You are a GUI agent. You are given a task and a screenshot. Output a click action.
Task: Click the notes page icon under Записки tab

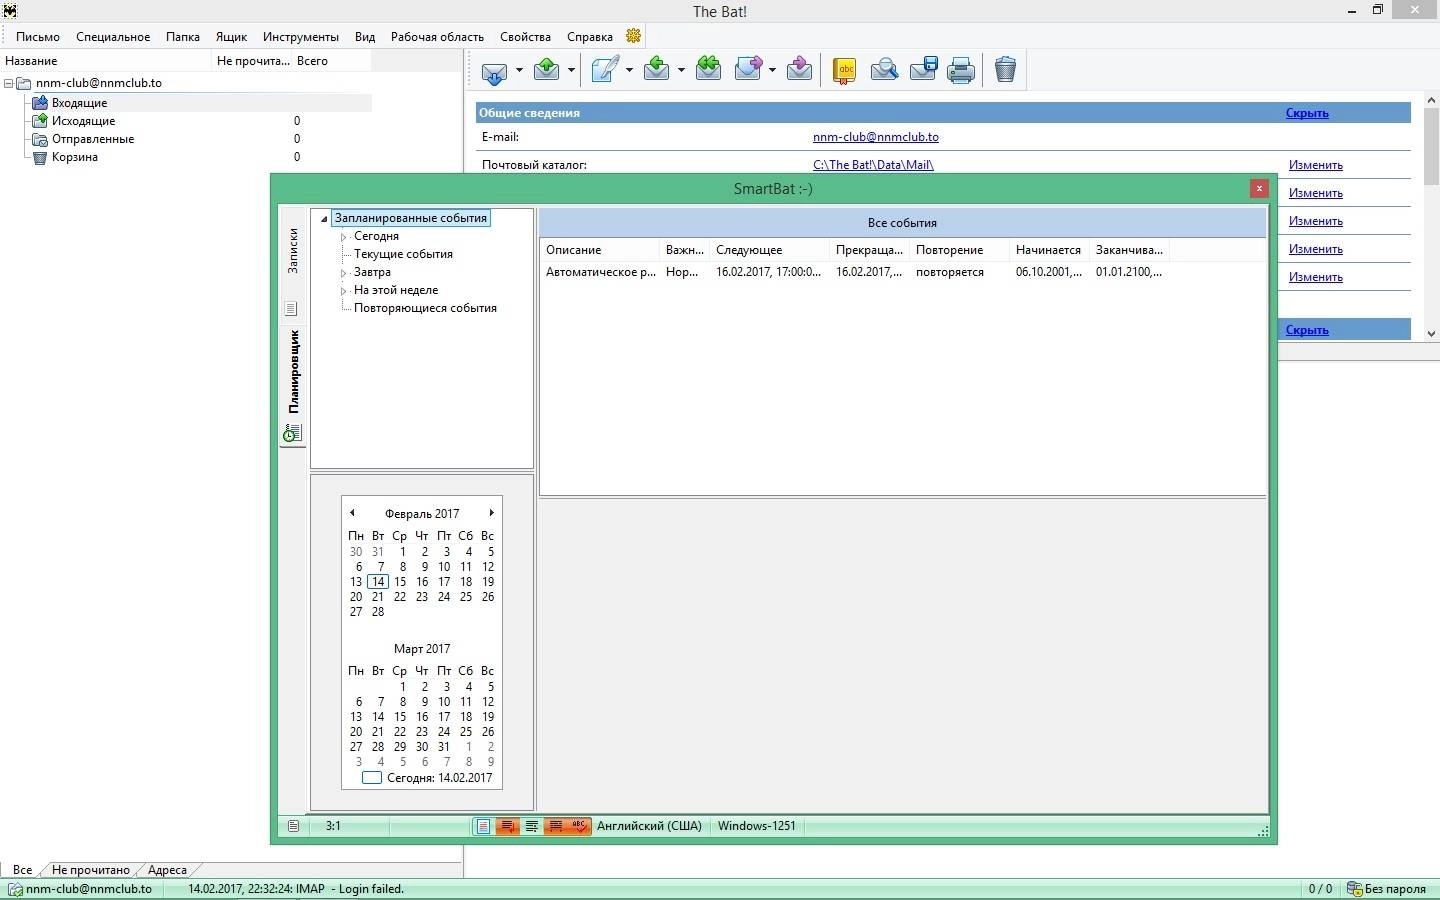[292, 309]
